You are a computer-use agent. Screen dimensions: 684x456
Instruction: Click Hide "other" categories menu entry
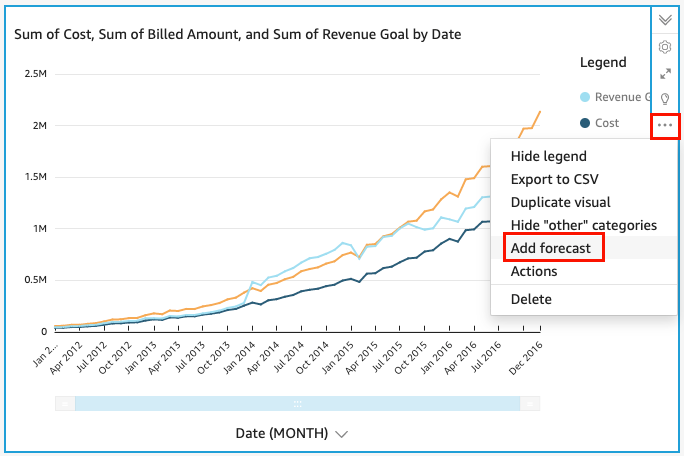(583, 225)
